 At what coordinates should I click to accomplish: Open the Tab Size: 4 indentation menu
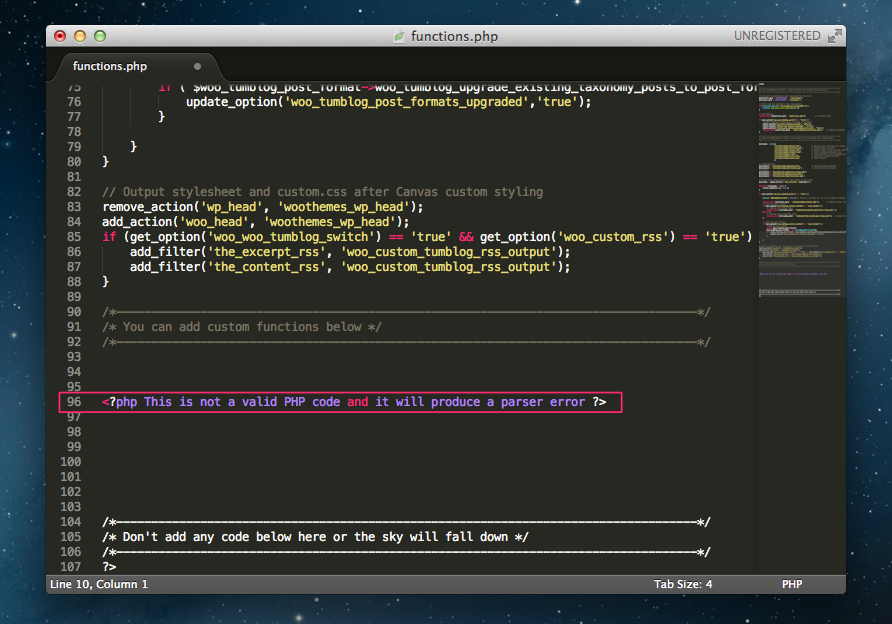tap(683, 584)
